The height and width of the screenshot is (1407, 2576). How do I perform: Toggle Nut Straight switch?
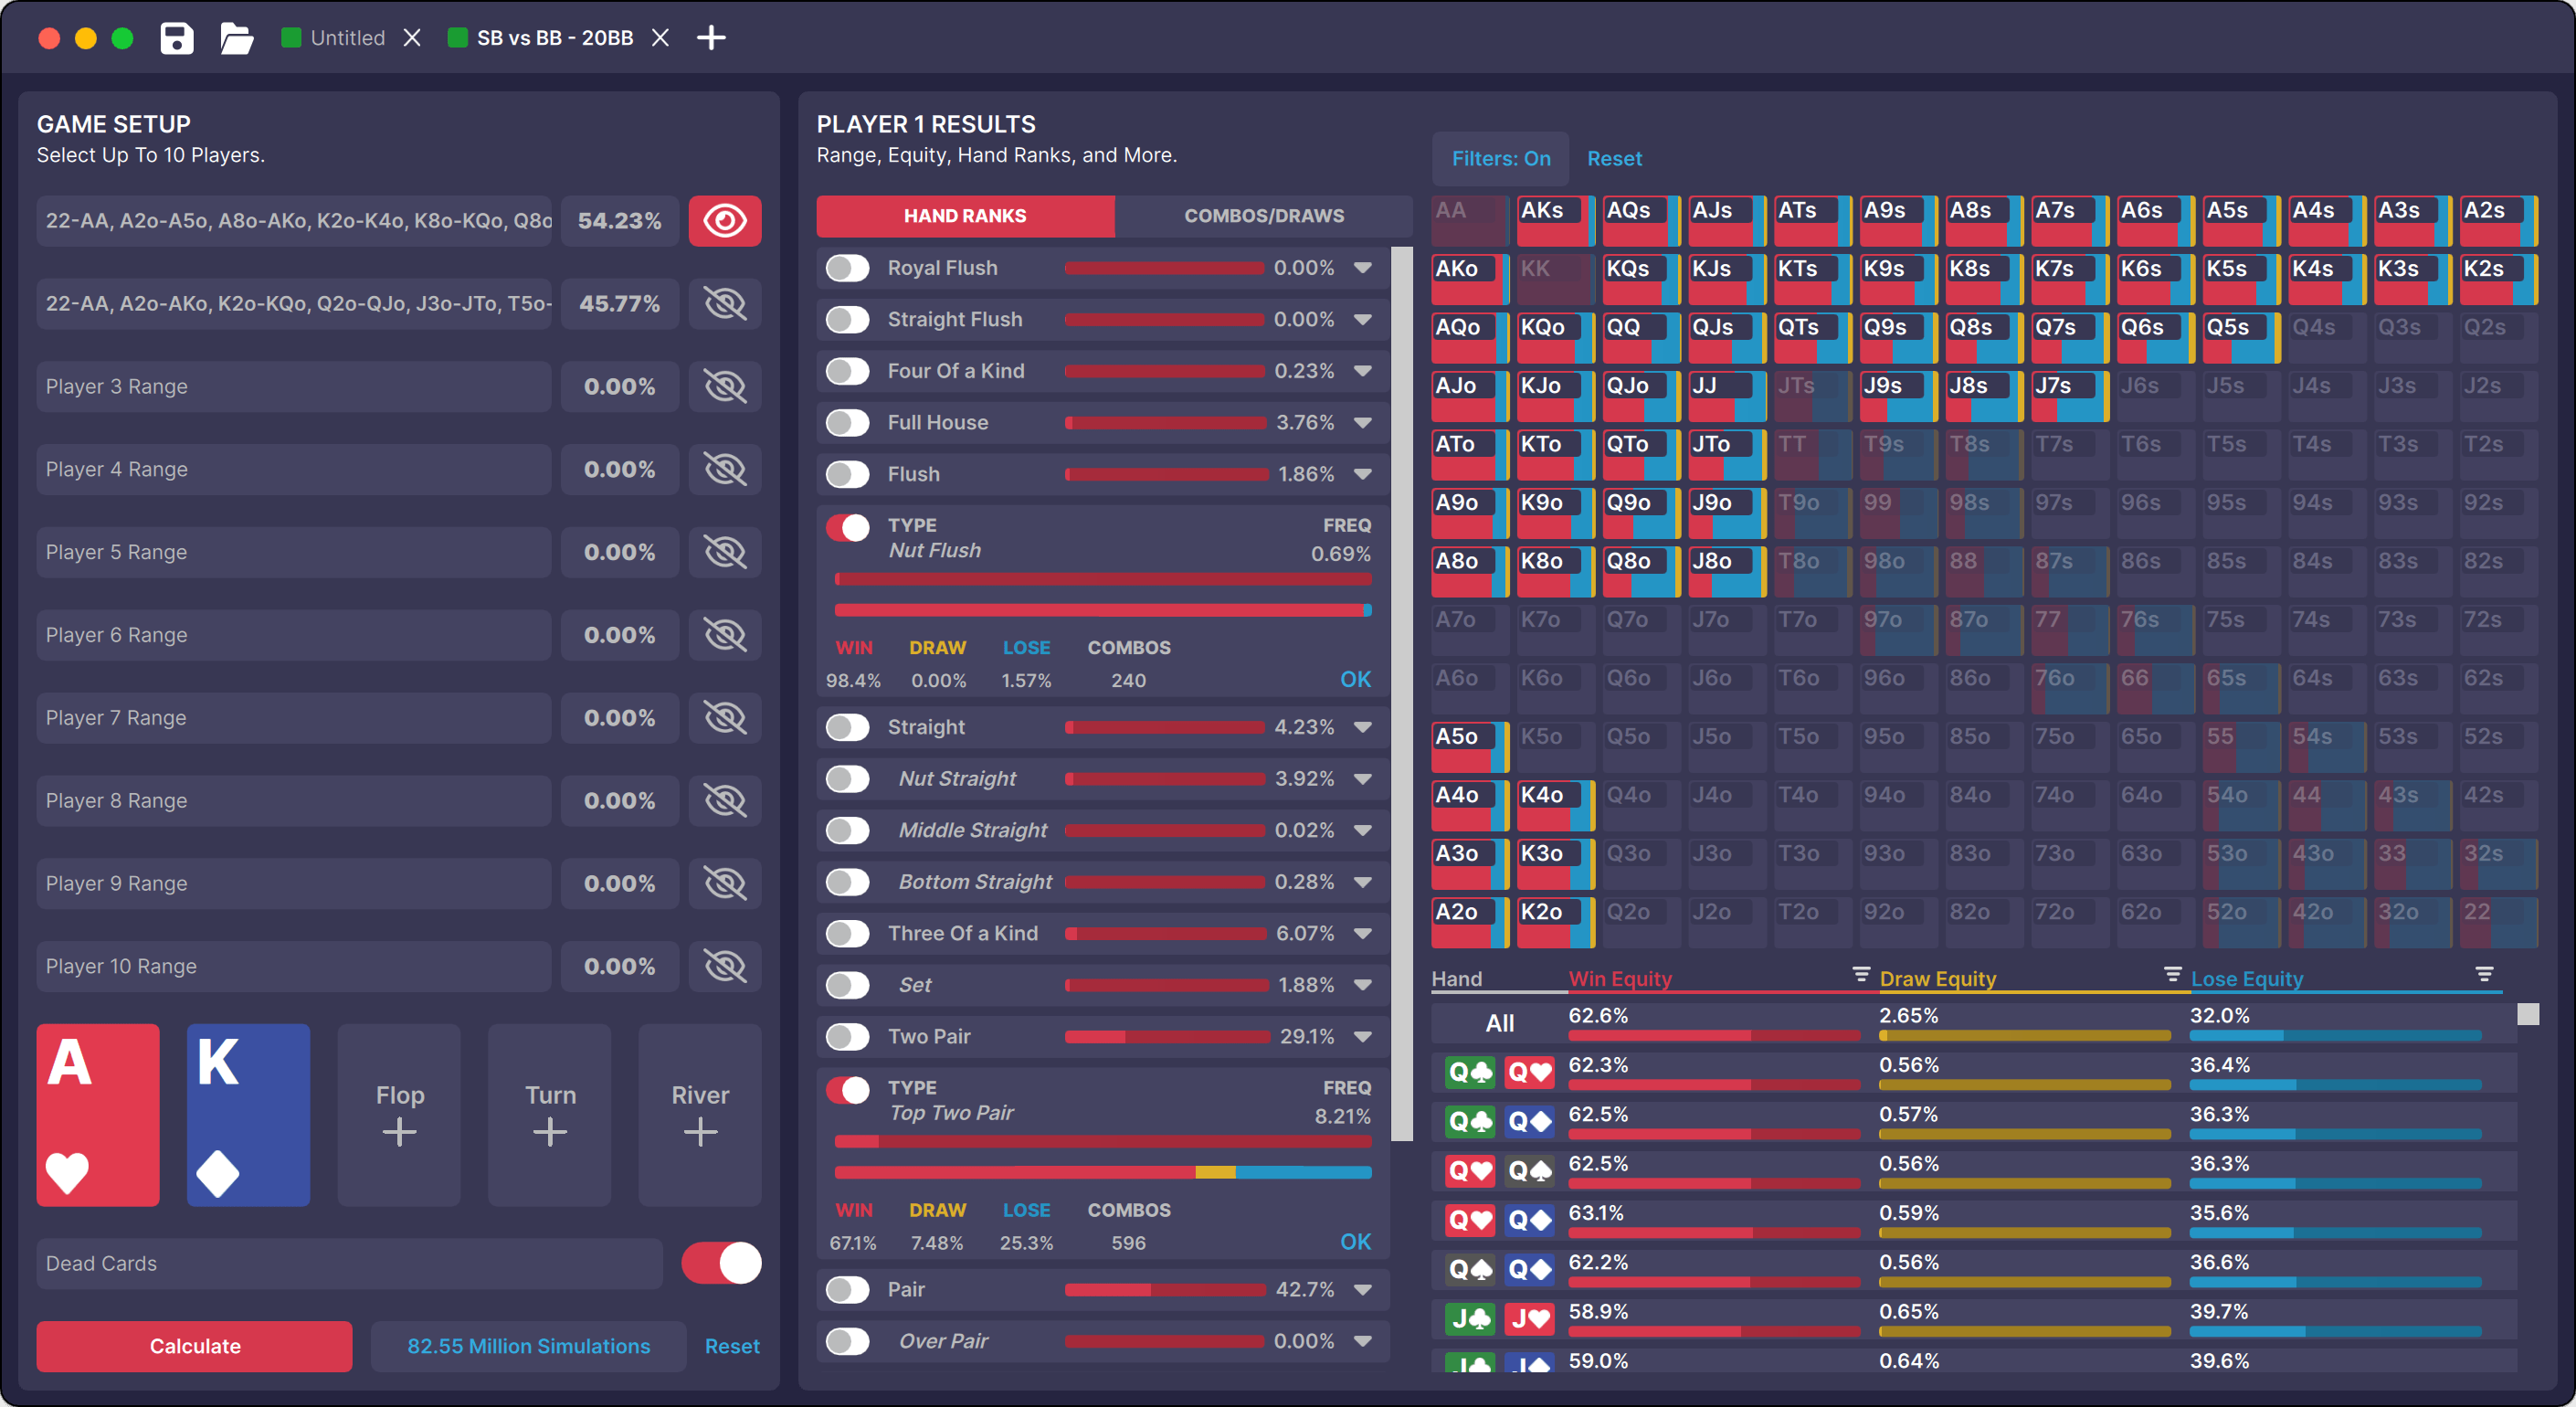coord(848,779)
